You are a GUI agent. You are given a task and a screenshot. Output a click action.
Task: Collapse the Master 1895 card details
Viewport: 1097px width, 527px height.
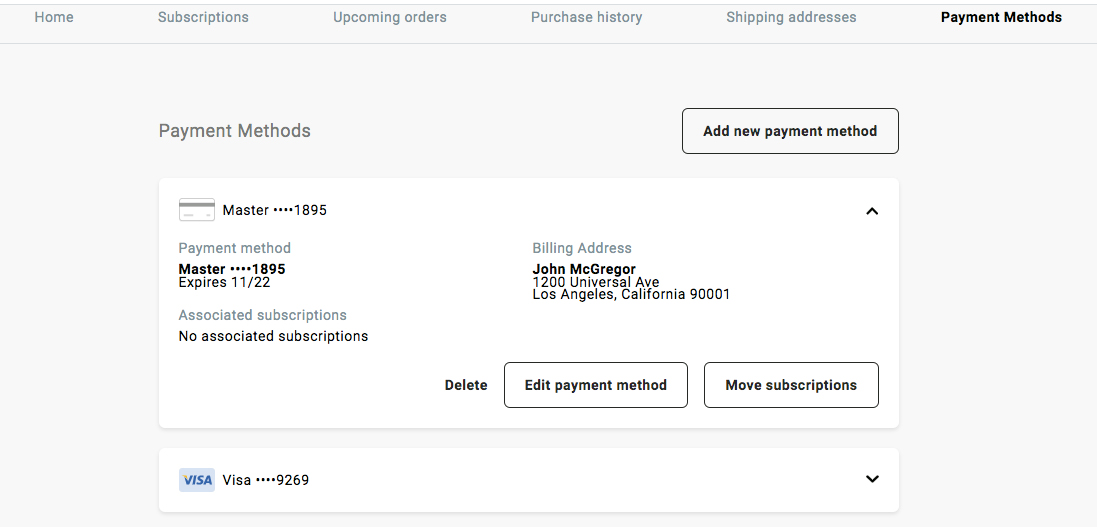pos(872,211)
